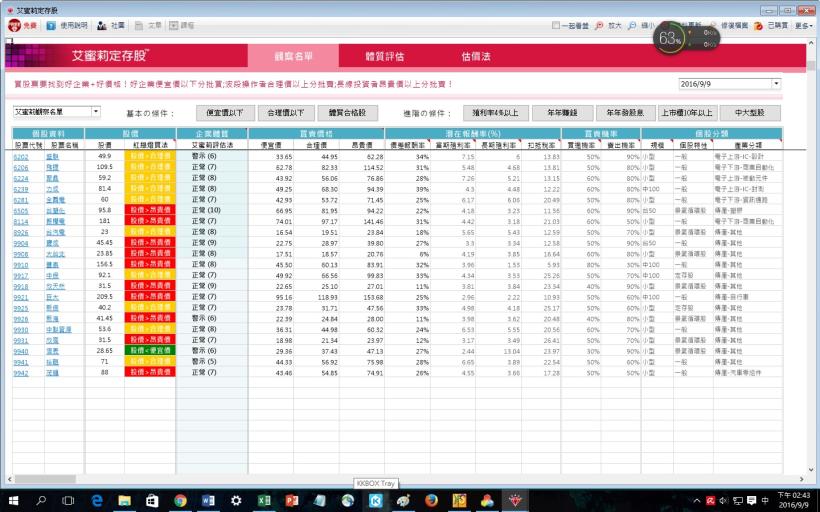This screenshot has width=820, height=512.
Task: Switch to the 估價法 tab
Action: (x=476, y=56)
